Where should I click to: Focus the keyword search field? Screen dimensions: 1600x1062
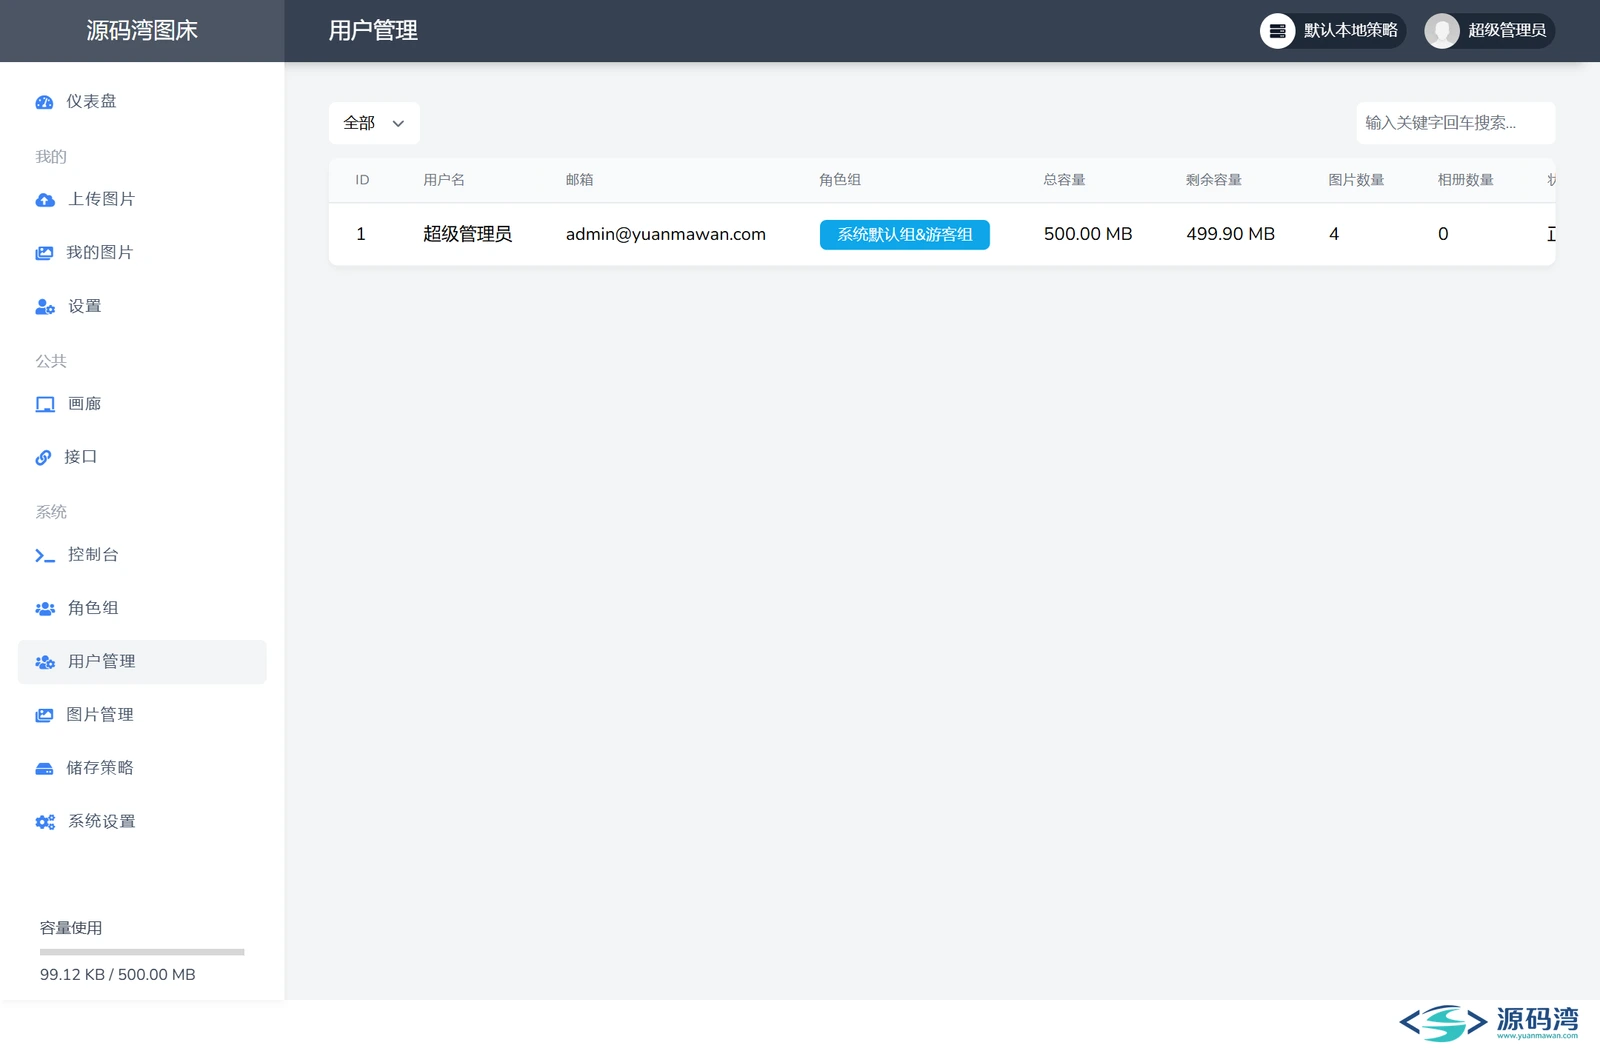tap(1456, 123)
